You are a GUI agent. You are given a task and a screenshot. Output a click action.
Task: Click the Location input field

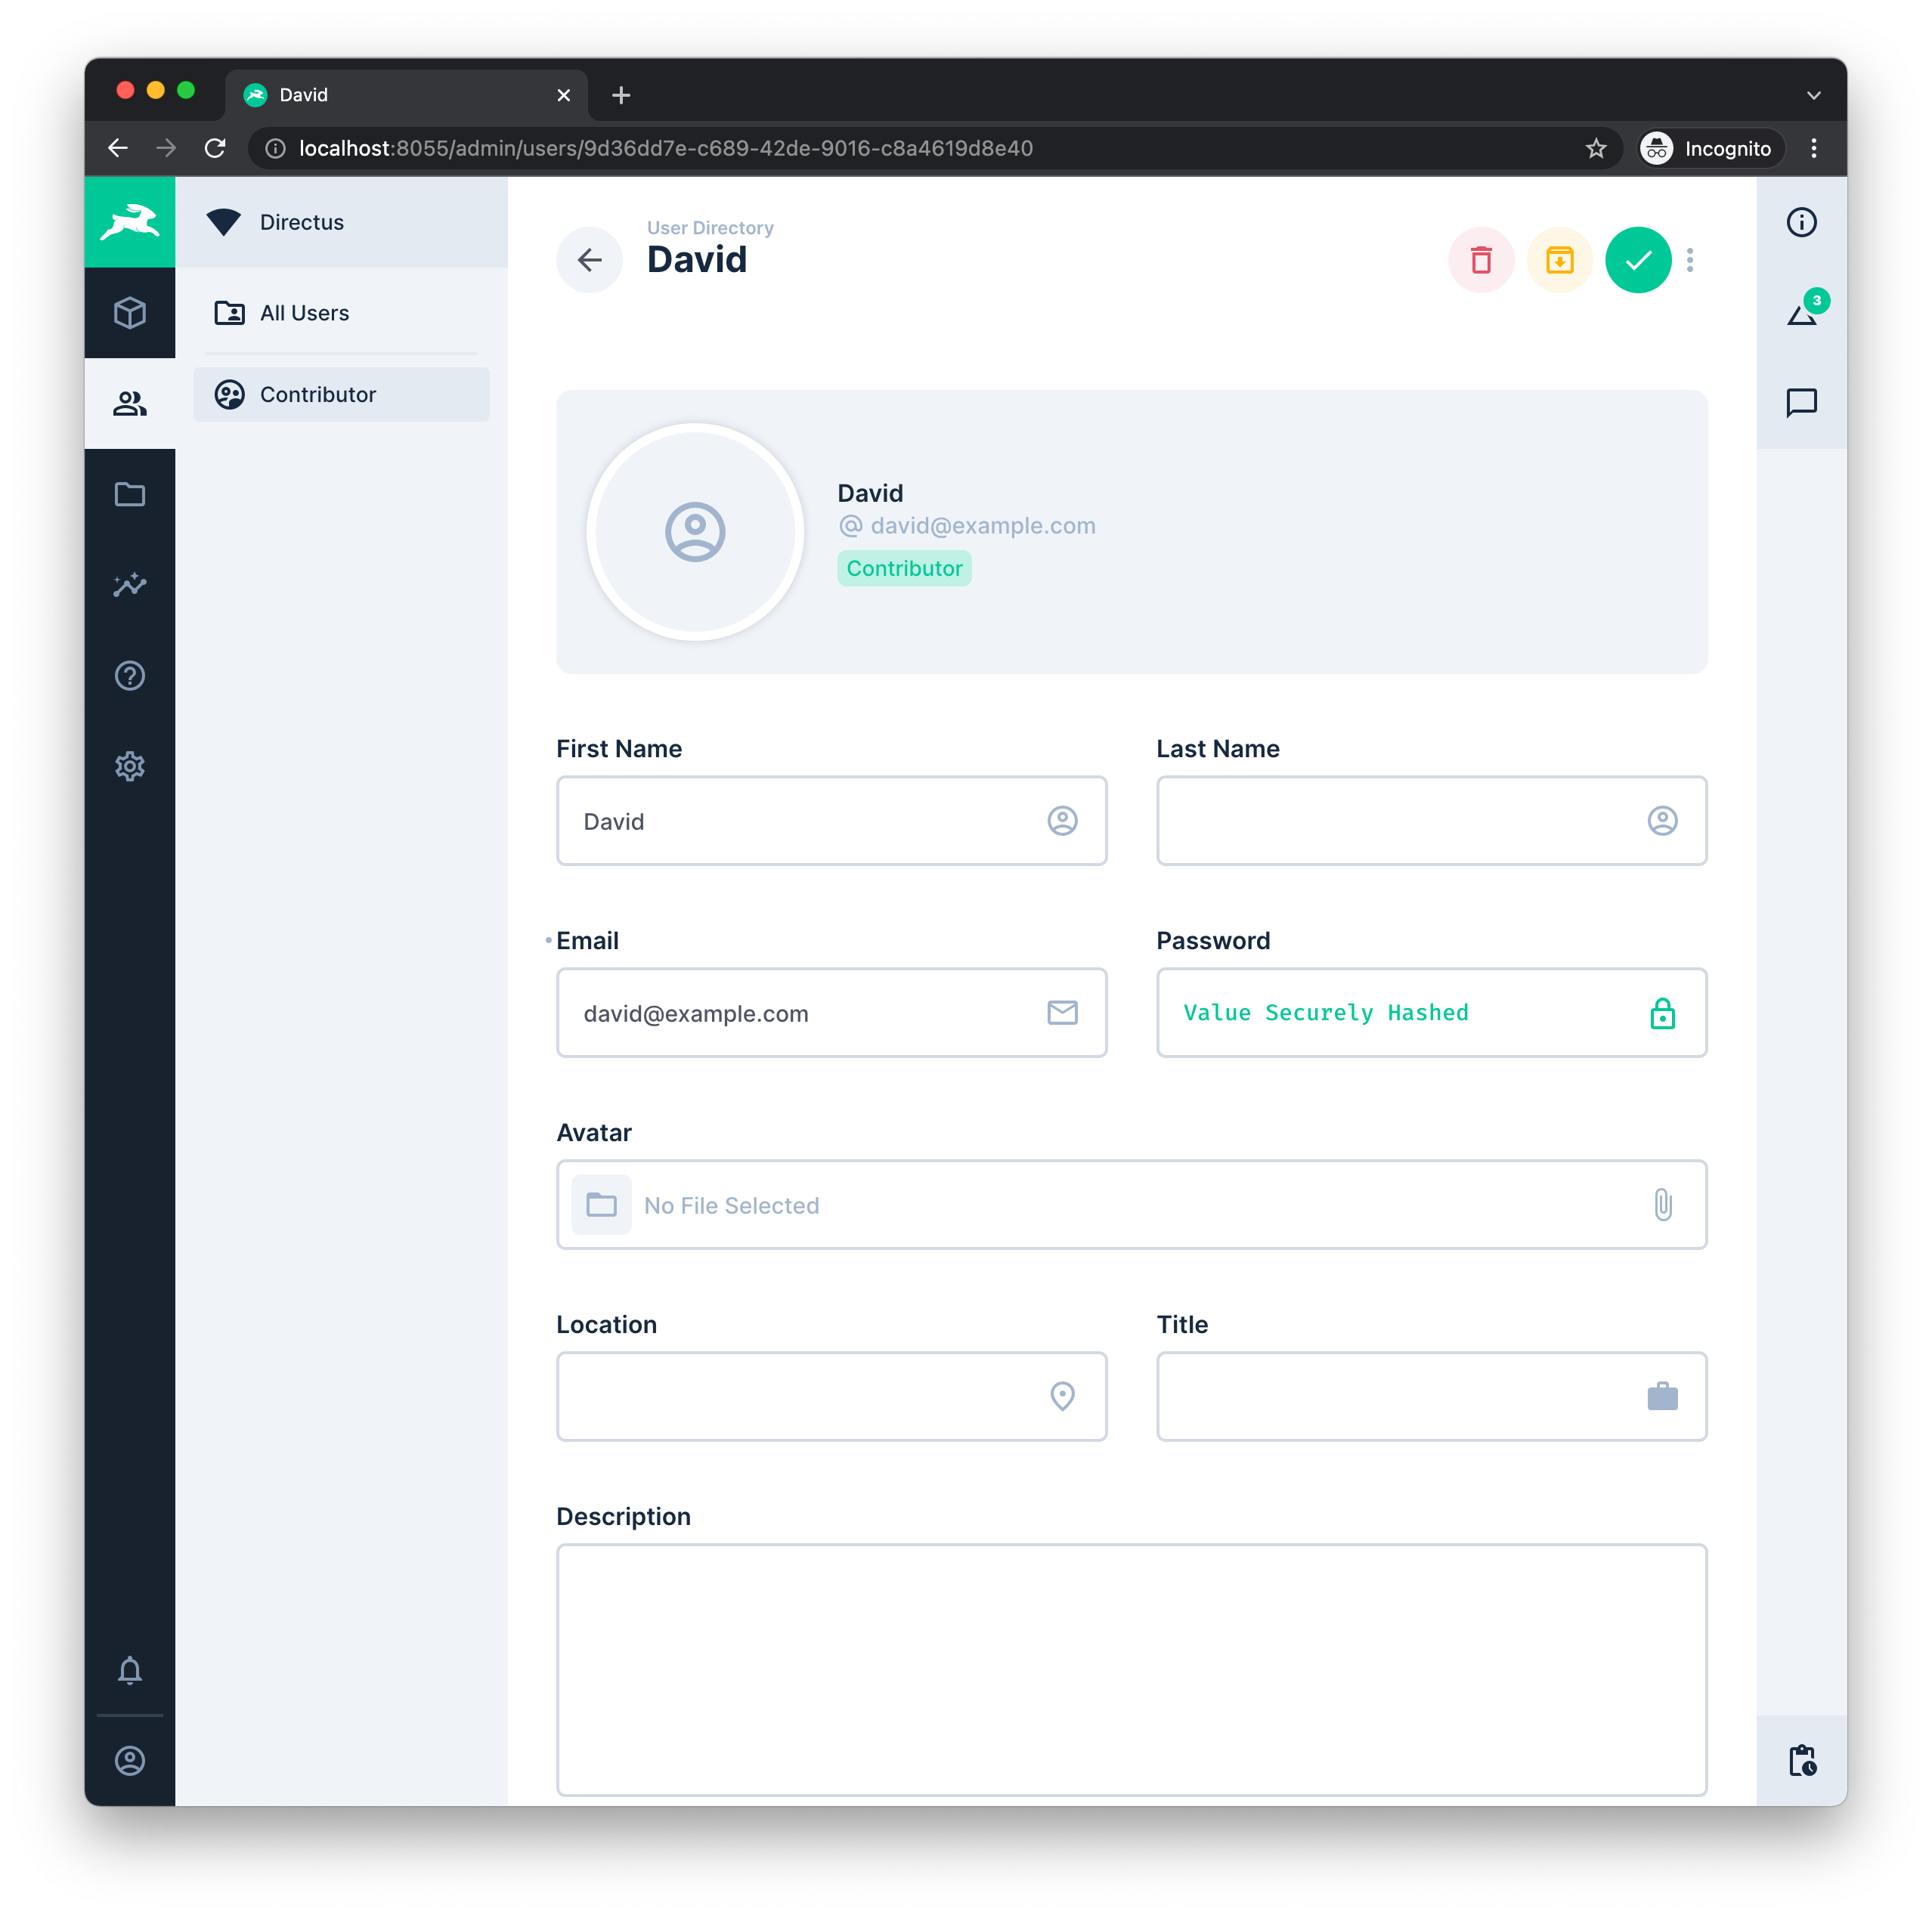(831, 1397)
